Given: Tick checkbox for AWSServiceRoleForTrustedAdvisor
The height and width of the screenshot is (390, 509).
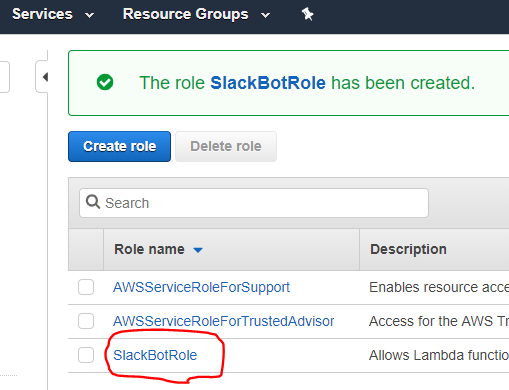Looking at the screenshot, I should coord(86,321).
